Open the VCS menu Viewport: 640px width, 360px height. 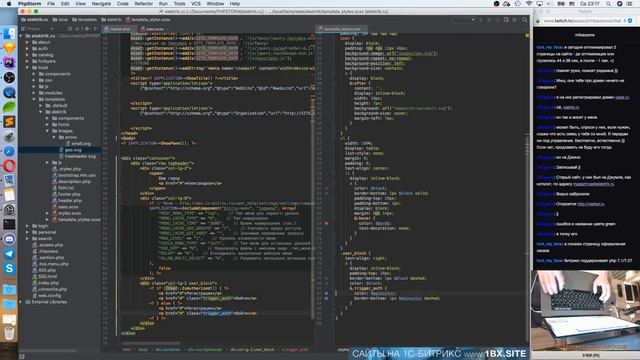click(196, 4)
